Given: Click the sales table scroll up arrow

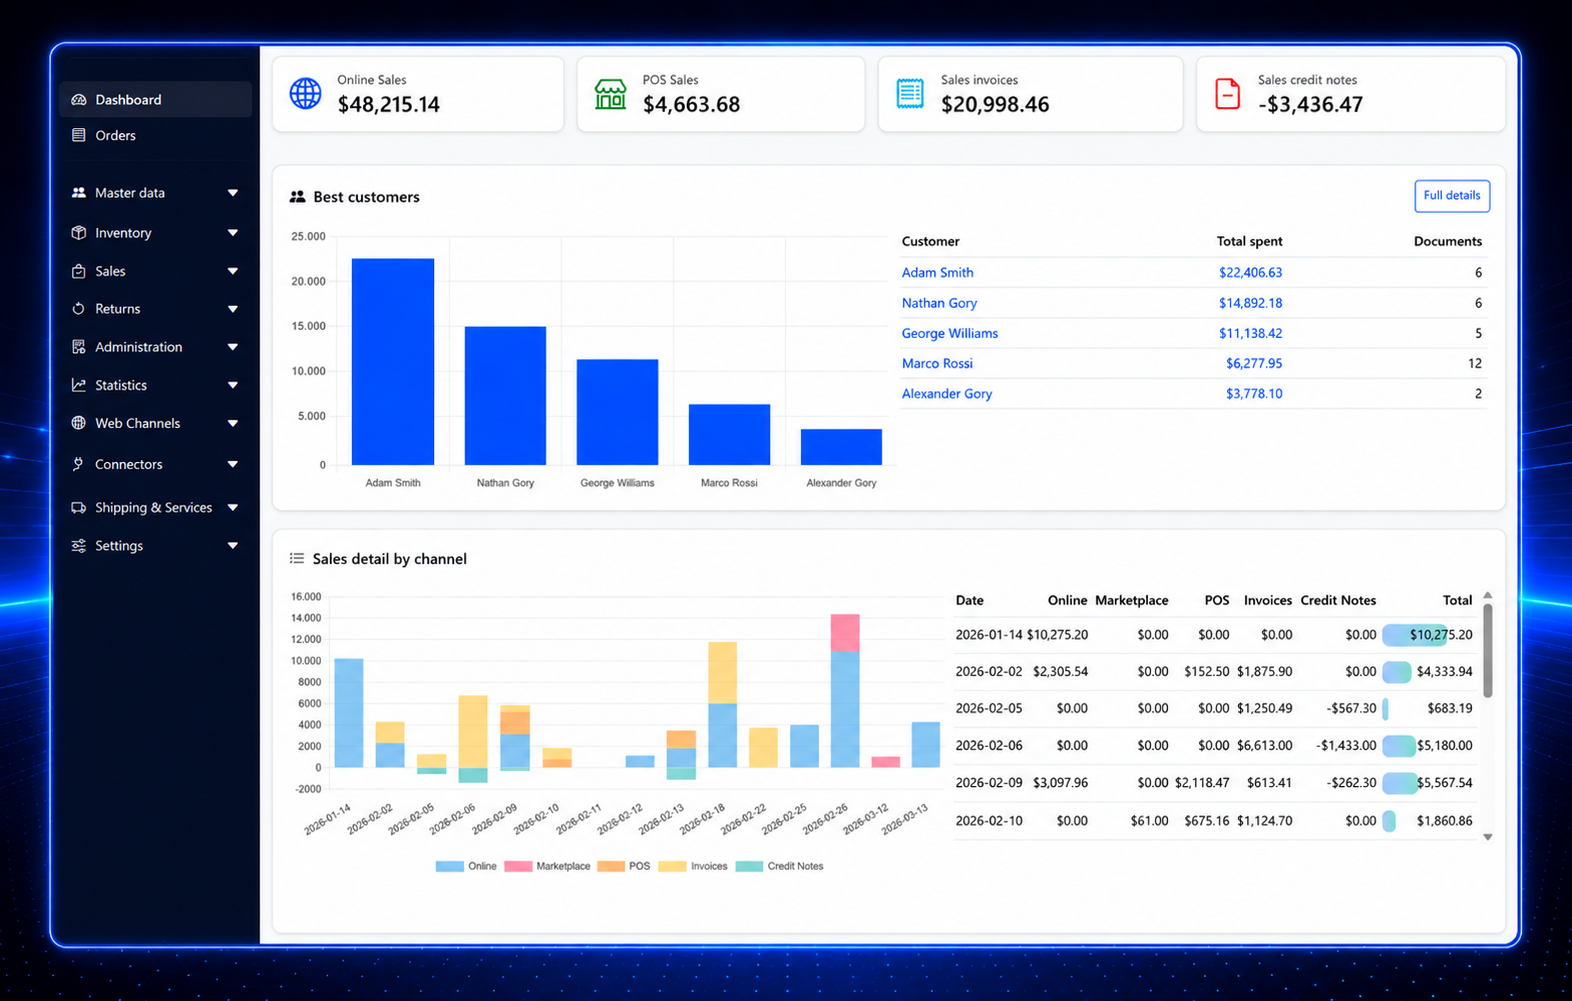Looking at the screenshot, I should (x=1487, y=595).
